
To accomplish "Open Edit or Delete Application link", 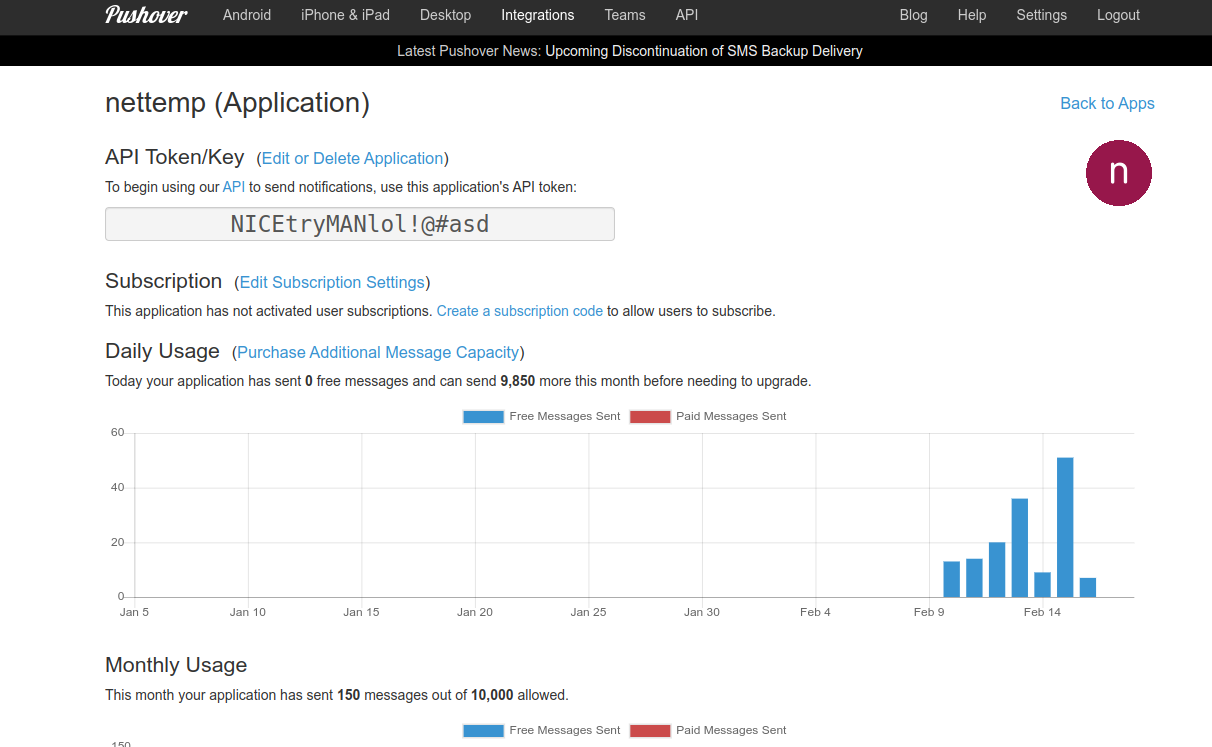I will 353,158.
